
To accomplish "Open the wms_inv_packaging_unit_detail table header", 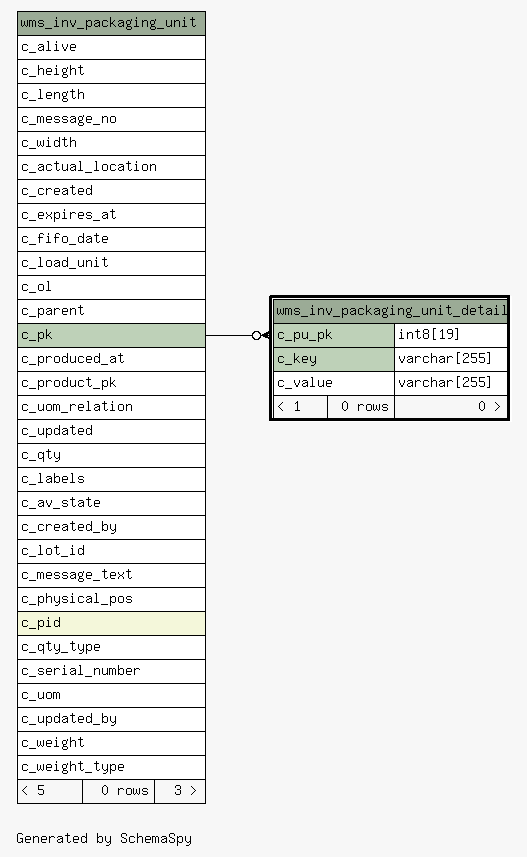I will [x=390, y=311].
